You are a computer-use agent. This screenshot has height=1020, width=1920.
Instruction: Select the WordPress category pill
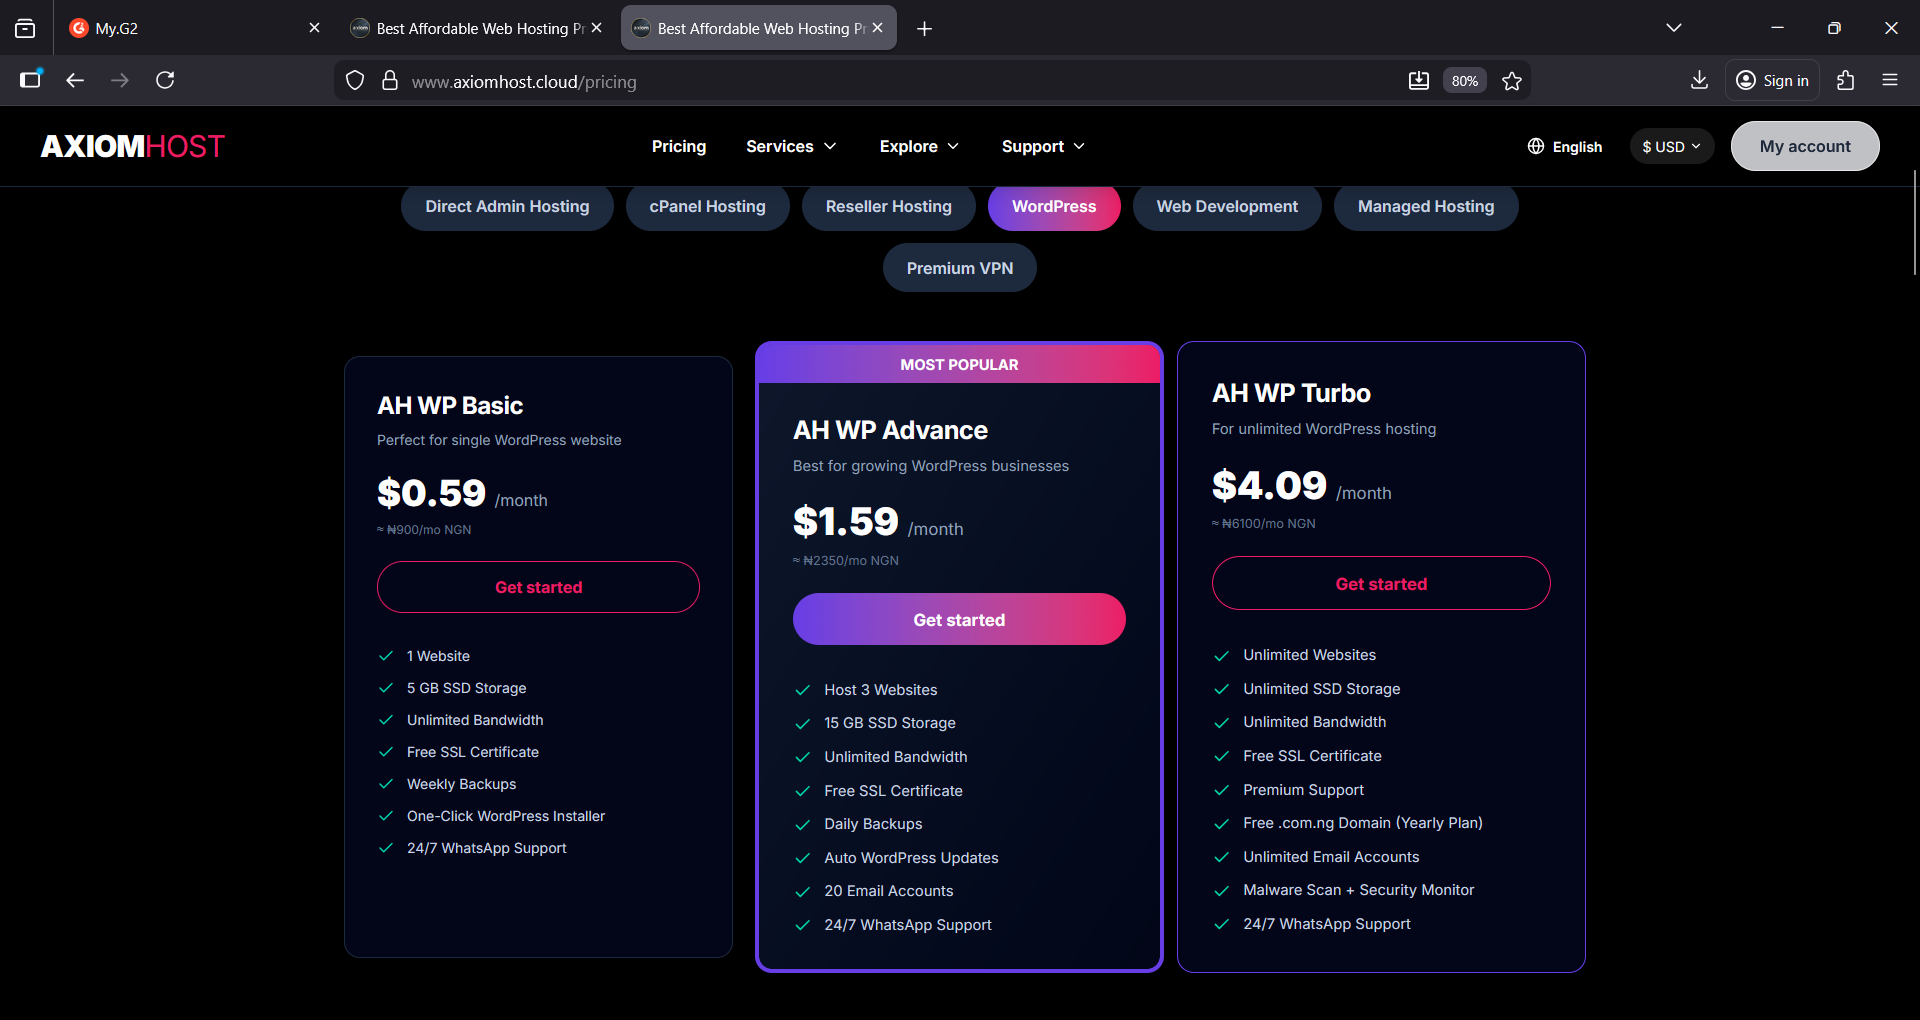tap(1054, 207)
